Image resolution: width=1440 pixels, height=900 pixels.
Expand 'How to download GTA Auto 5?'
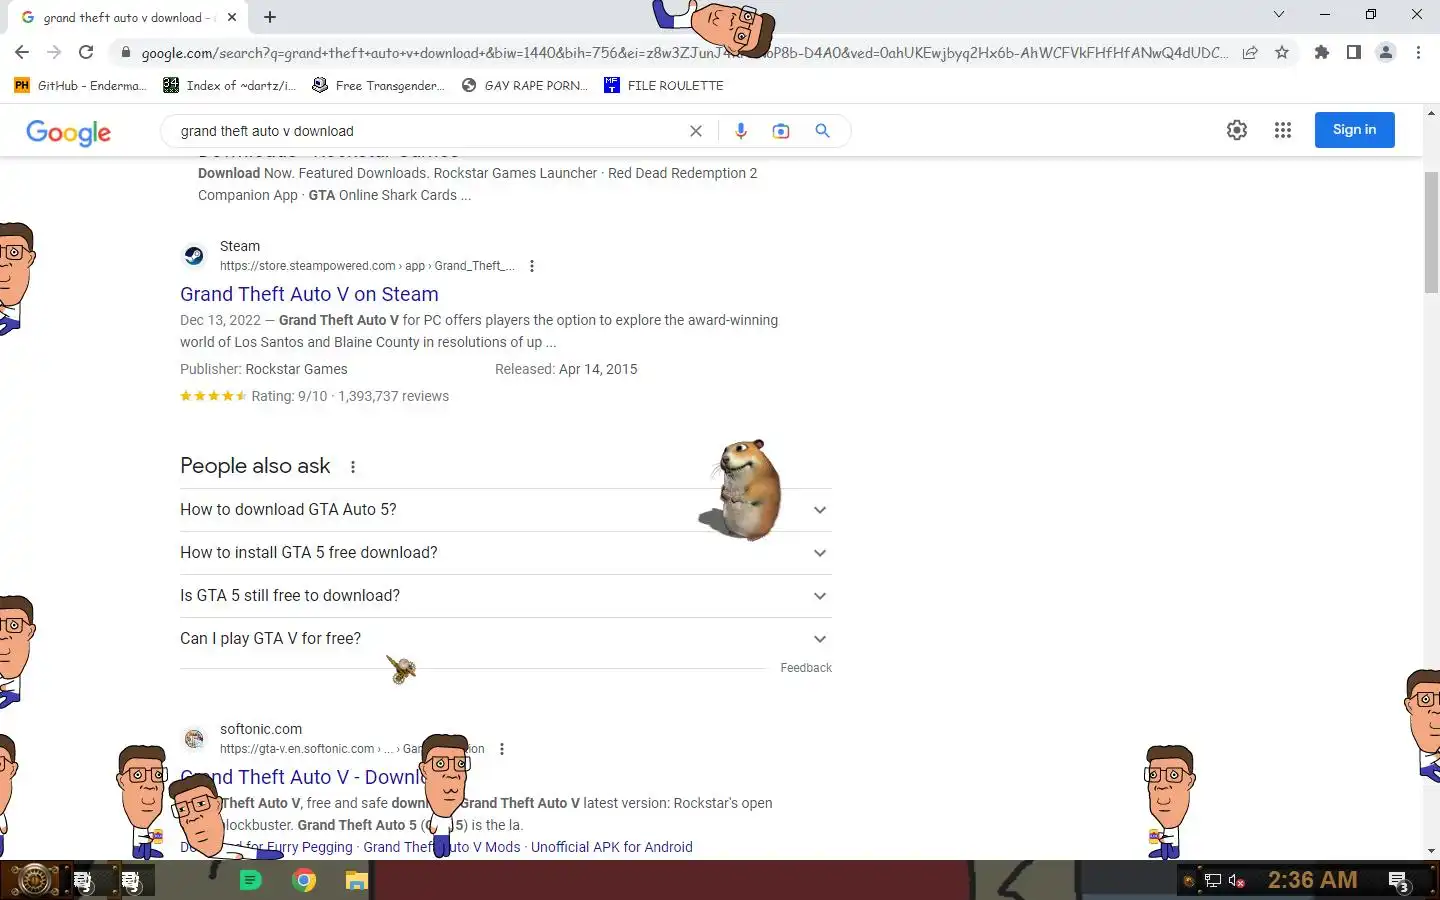506,510
